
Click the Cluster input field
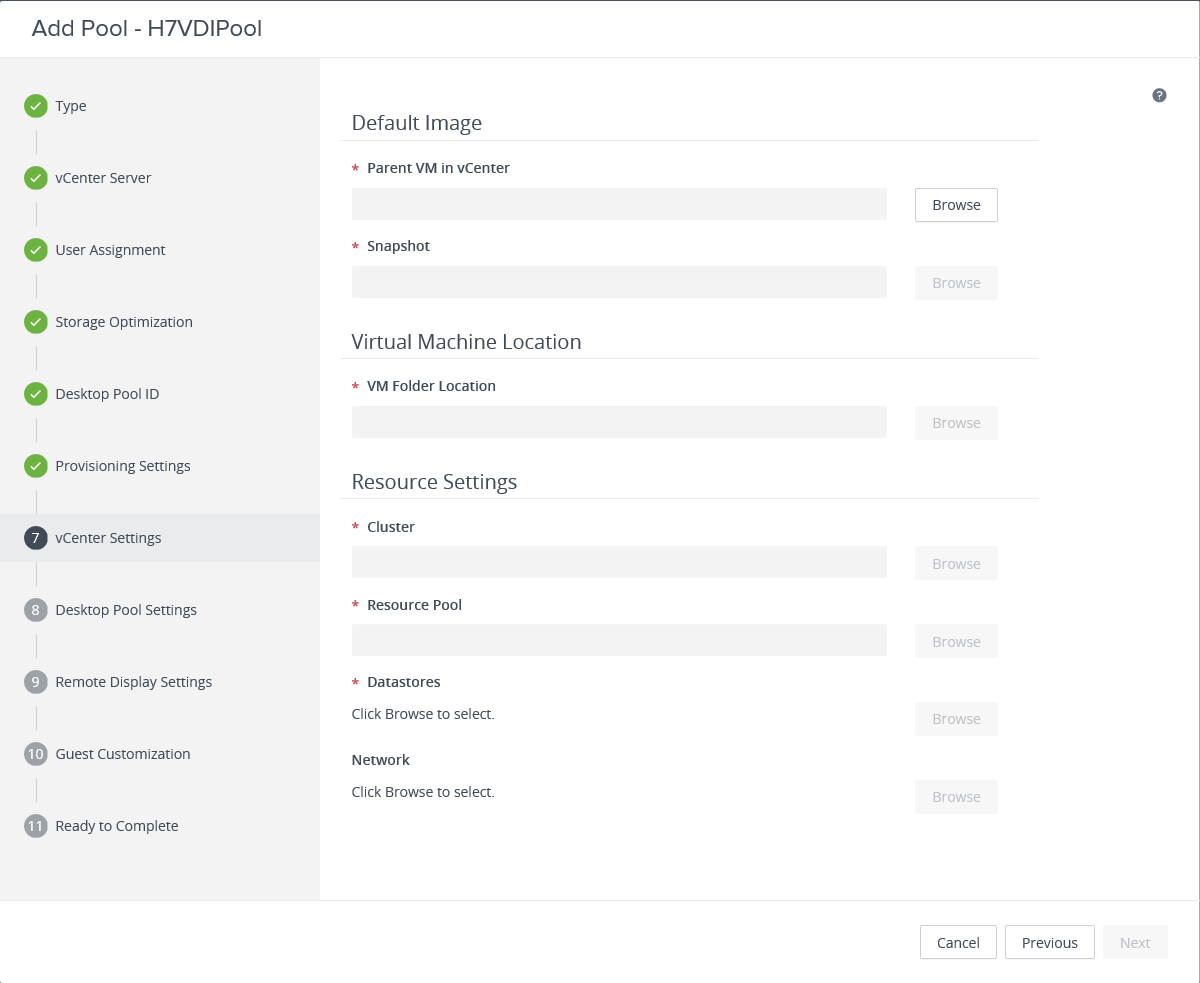[619, 563]
